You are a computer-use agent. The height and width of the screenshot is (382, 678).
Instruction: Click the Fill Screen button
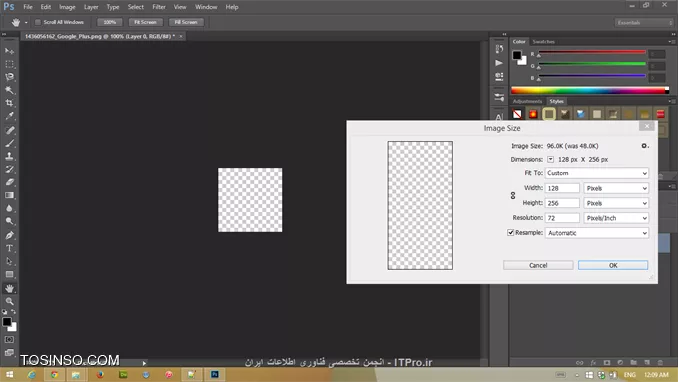tap(186, 22)
